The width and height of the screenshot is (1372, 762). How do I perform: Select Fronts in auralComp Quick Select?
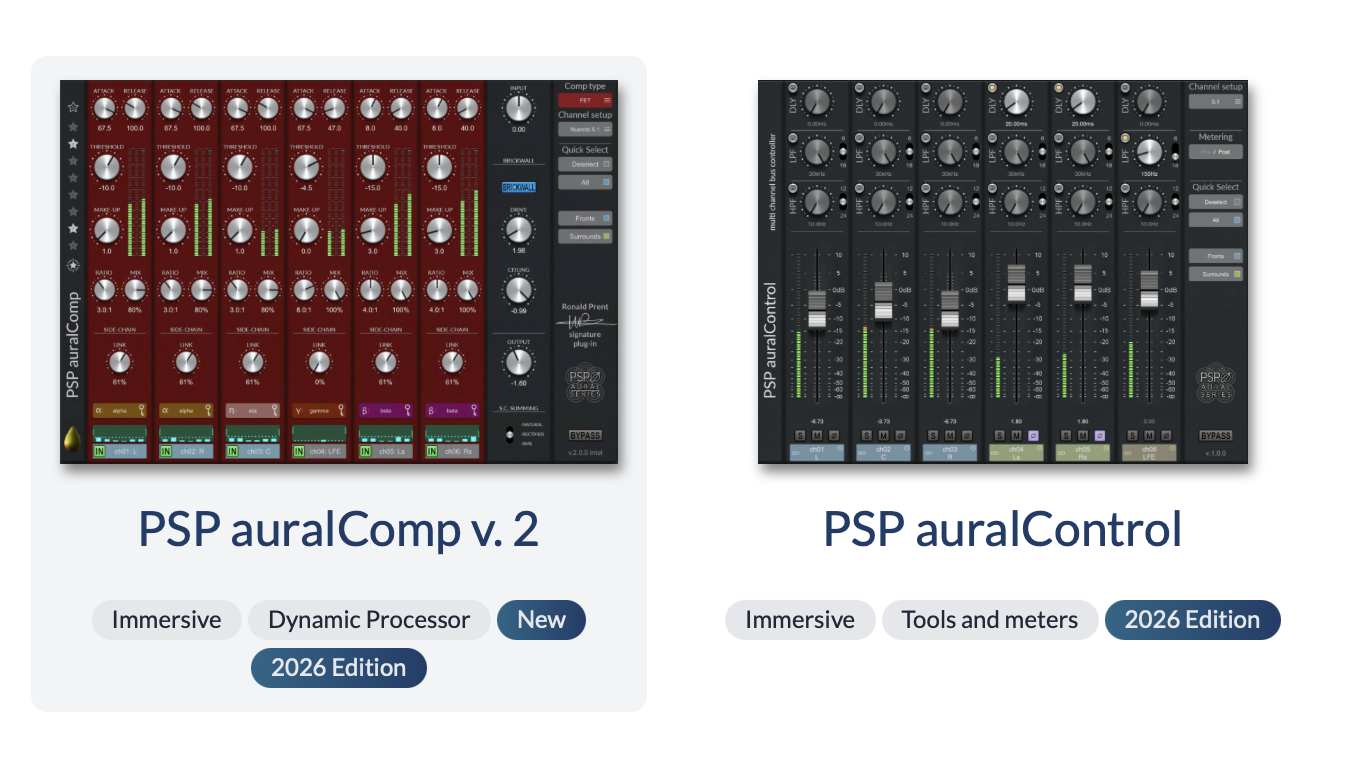(x=585, y=218)
